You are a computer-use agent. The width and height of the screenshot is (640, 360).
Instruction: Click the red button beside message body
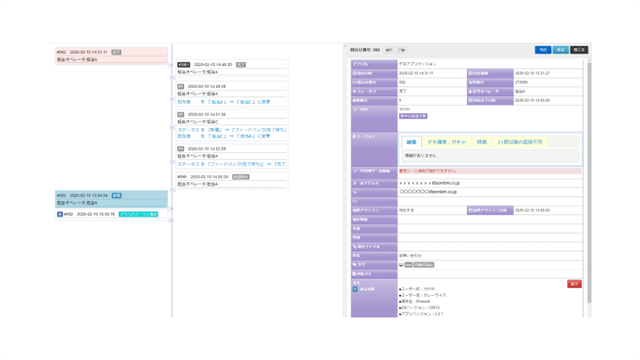[574, 284]
